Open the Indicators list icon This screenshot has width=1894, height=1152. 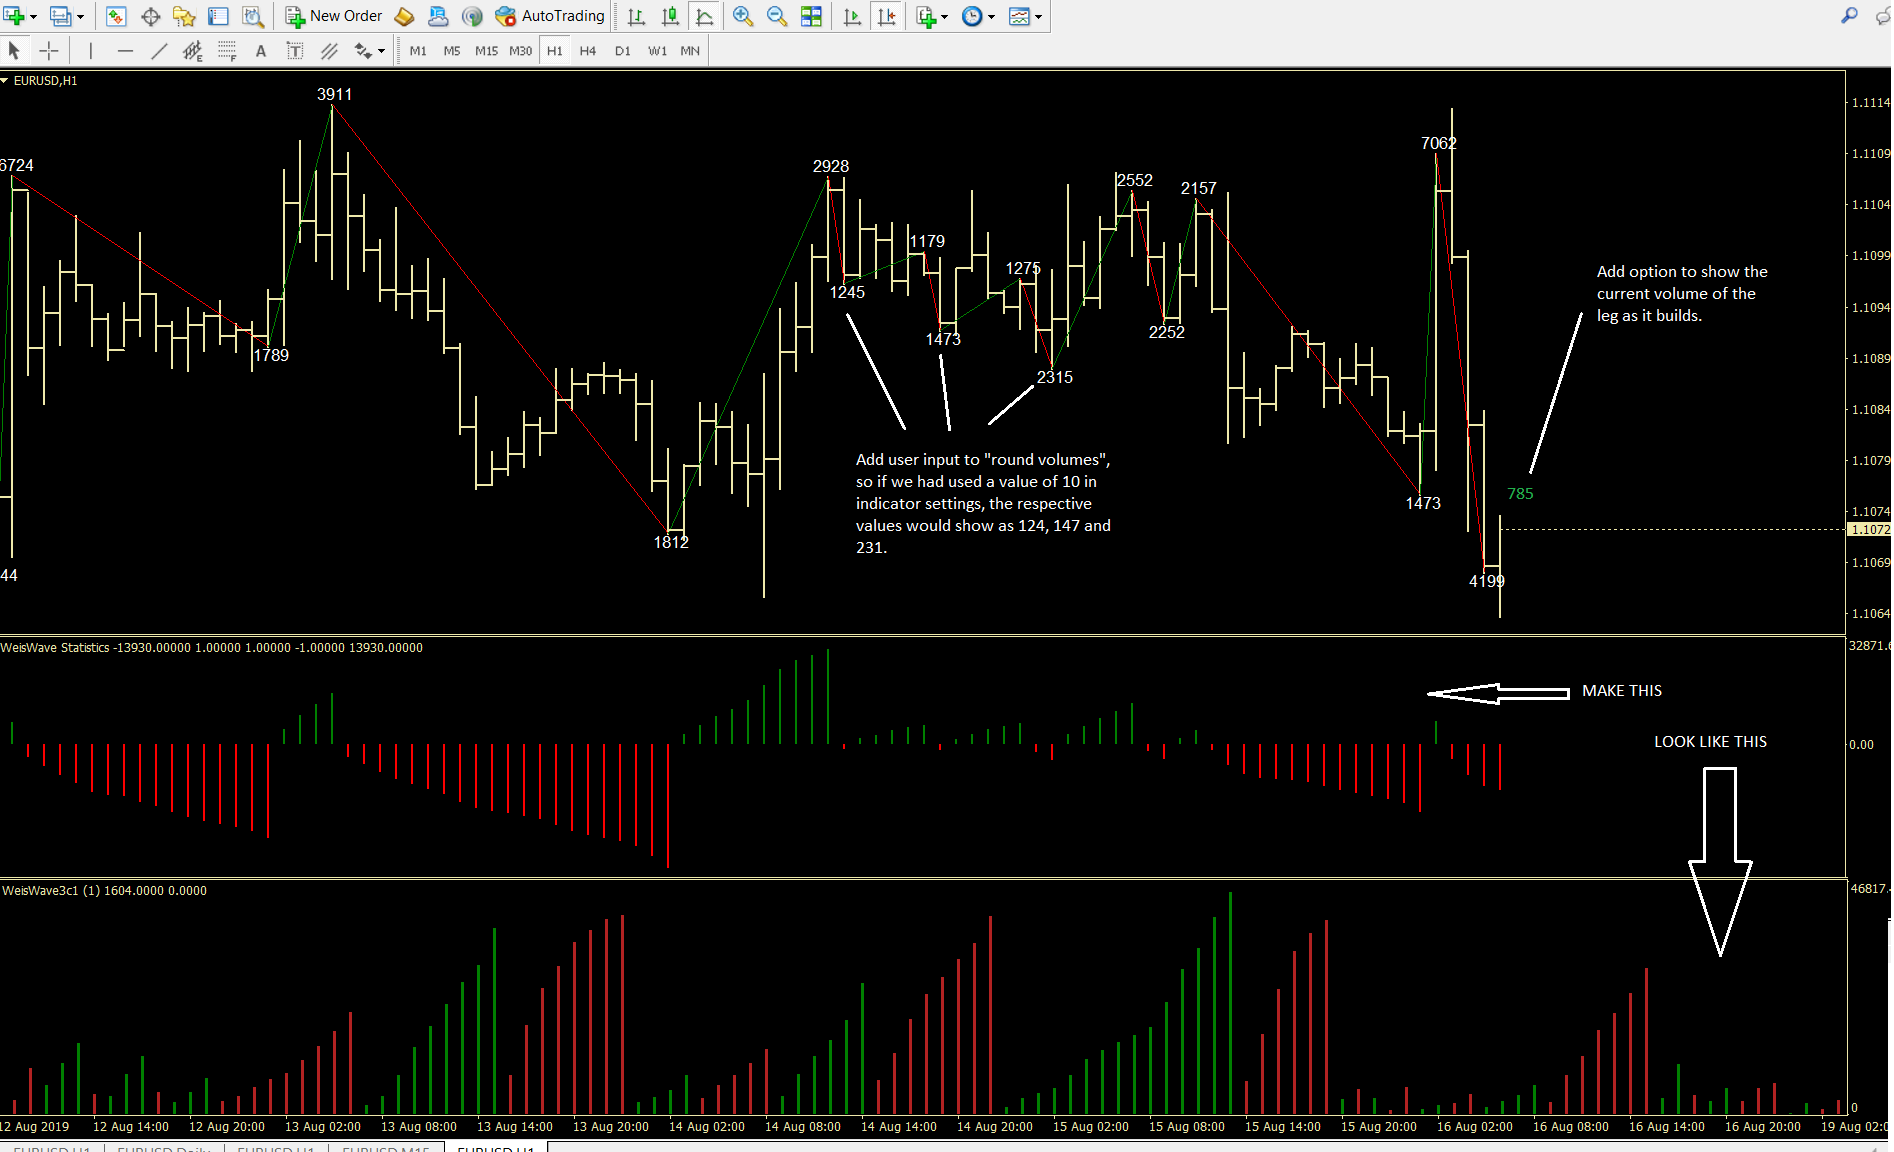coord(926,16)
